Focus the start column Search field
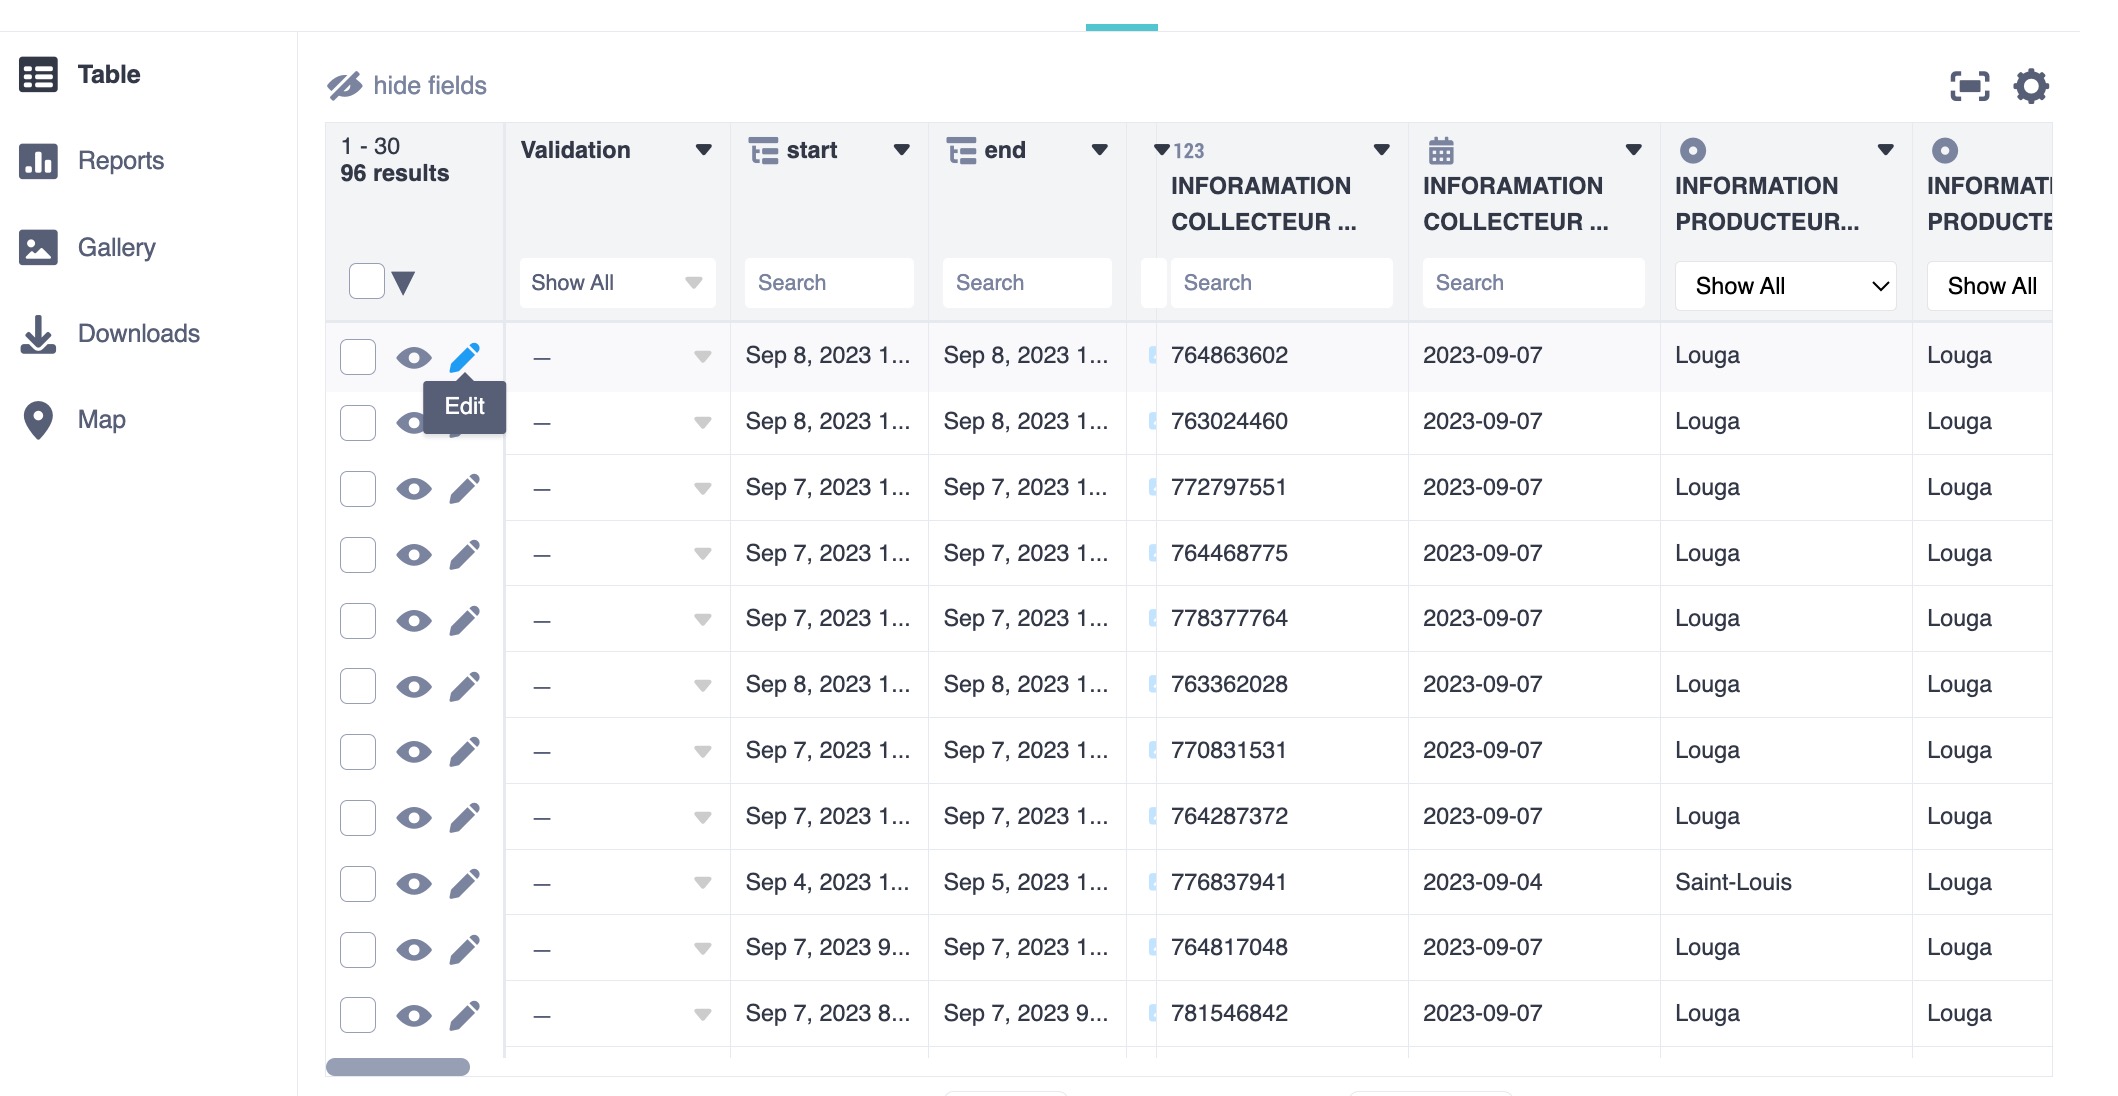The width and height of the screenshot is (2118, 1096). click(x=829, y=283)
